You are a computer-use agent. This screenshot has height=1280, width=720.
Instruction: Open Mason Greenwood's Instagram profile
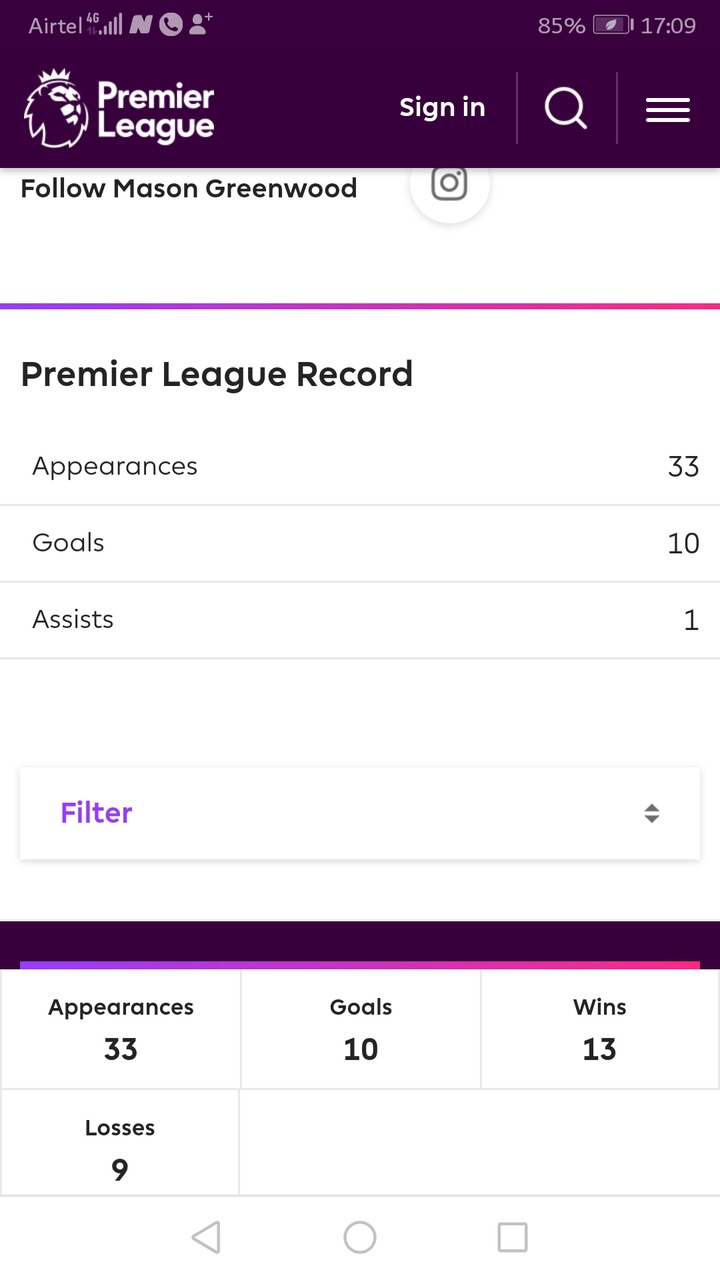(x=449, y=185)
